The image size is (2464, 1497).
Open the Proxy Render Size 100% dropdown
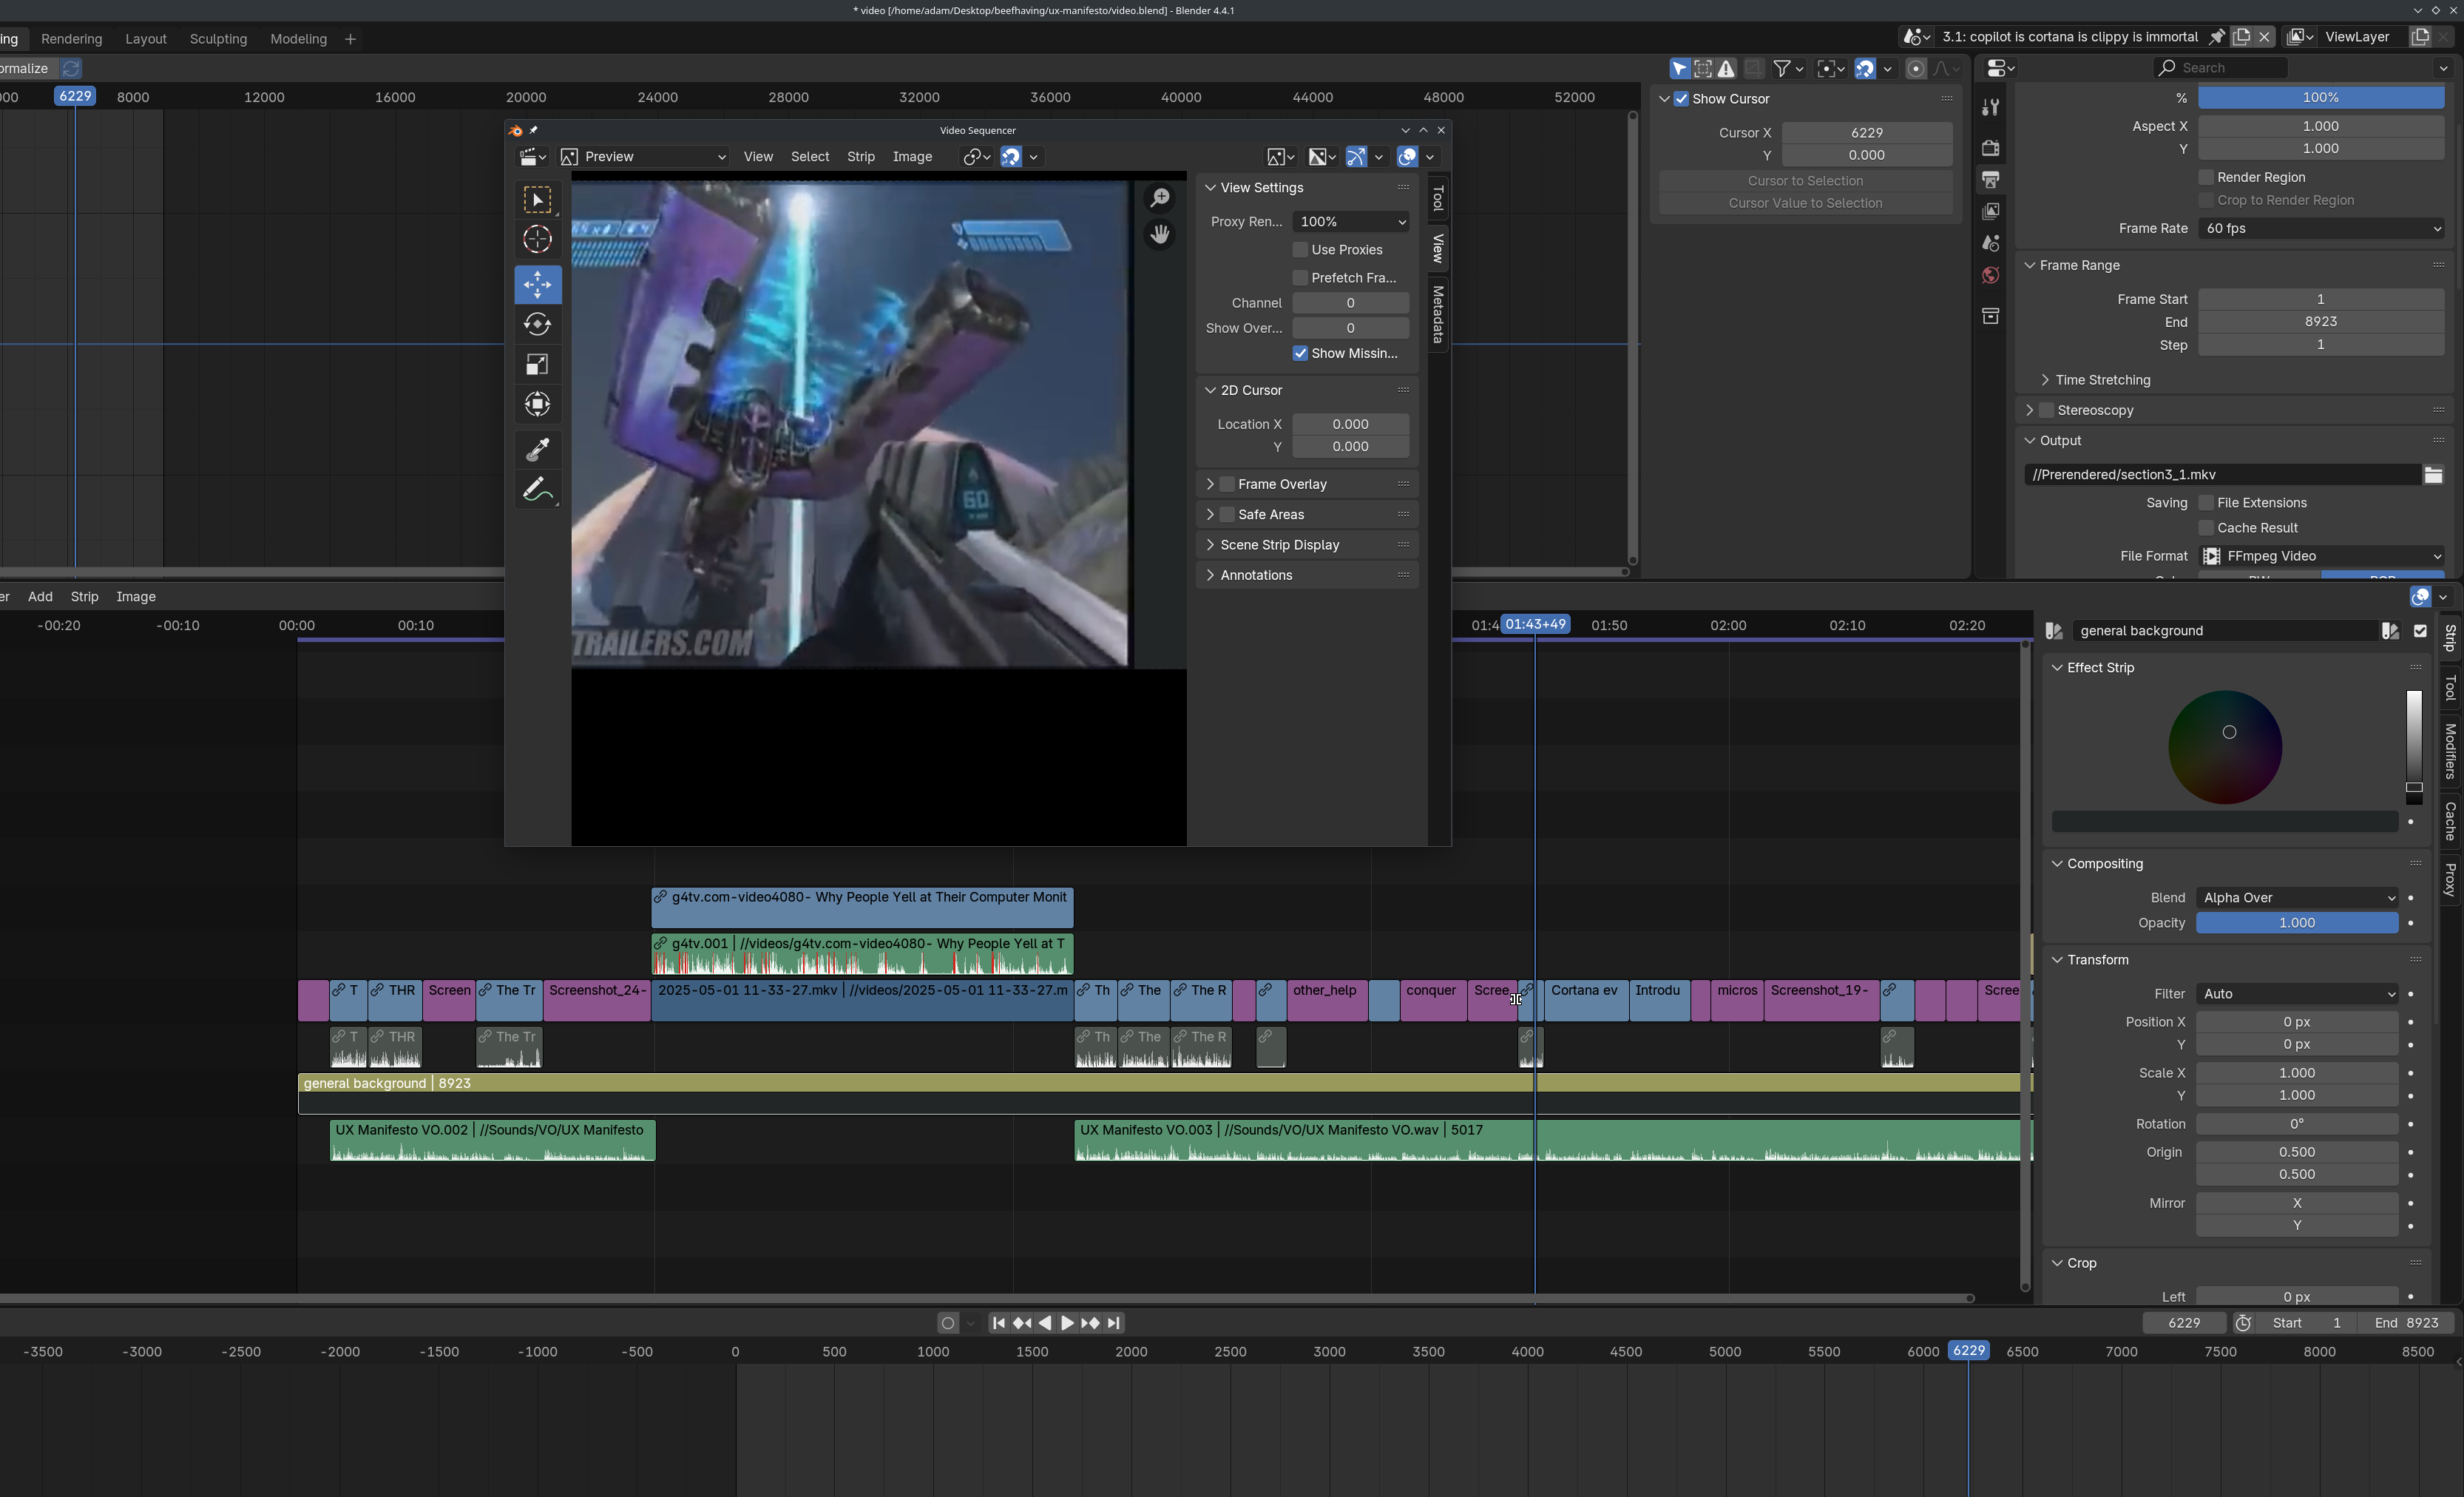pos(1351,222)
